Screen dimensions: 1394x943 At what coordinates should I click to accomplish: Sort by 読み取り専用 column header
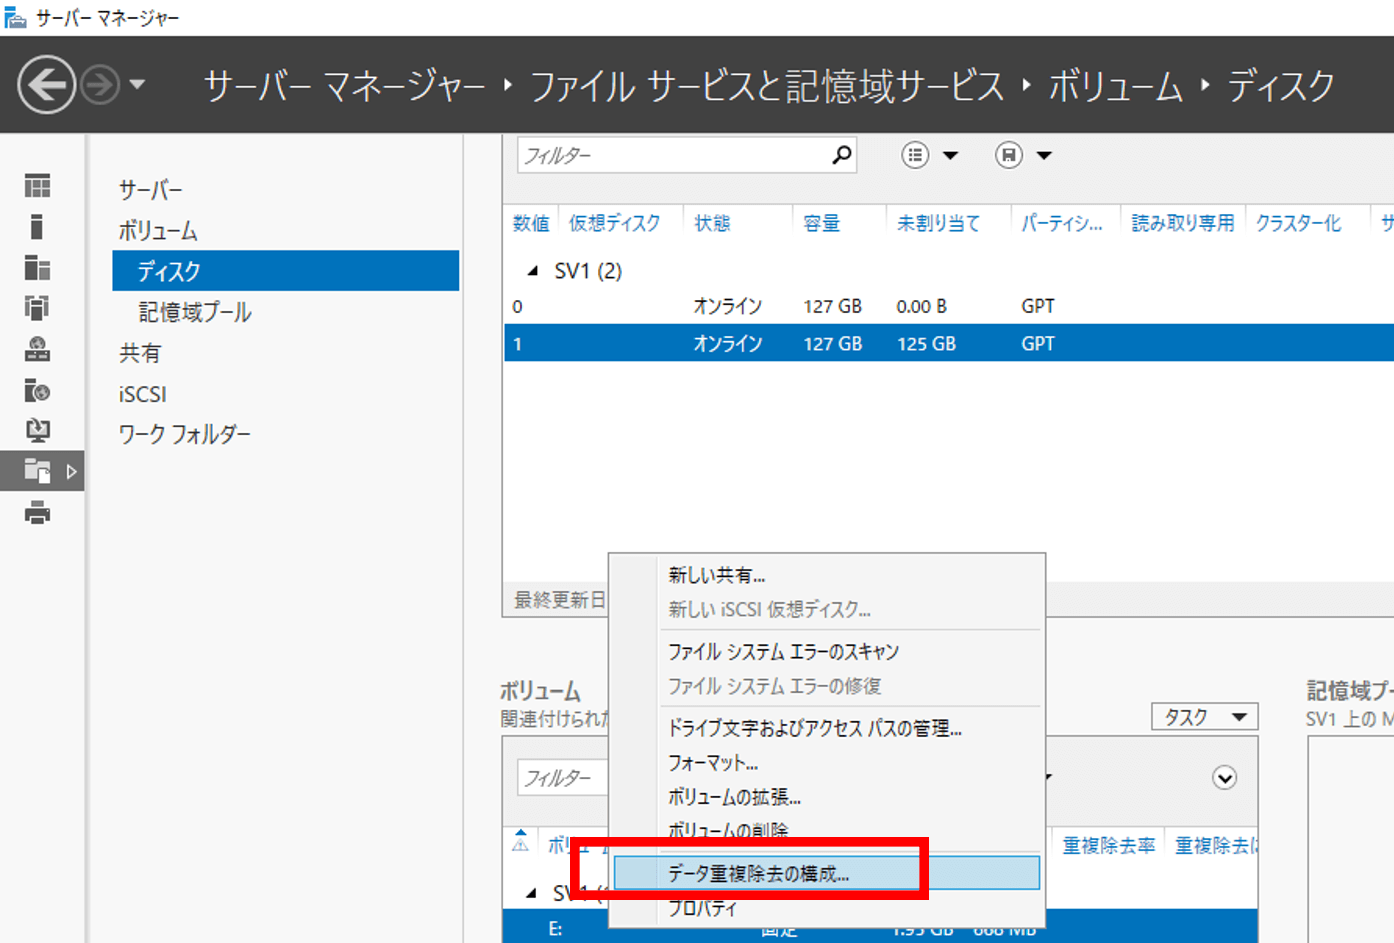tap(1183, 223)
